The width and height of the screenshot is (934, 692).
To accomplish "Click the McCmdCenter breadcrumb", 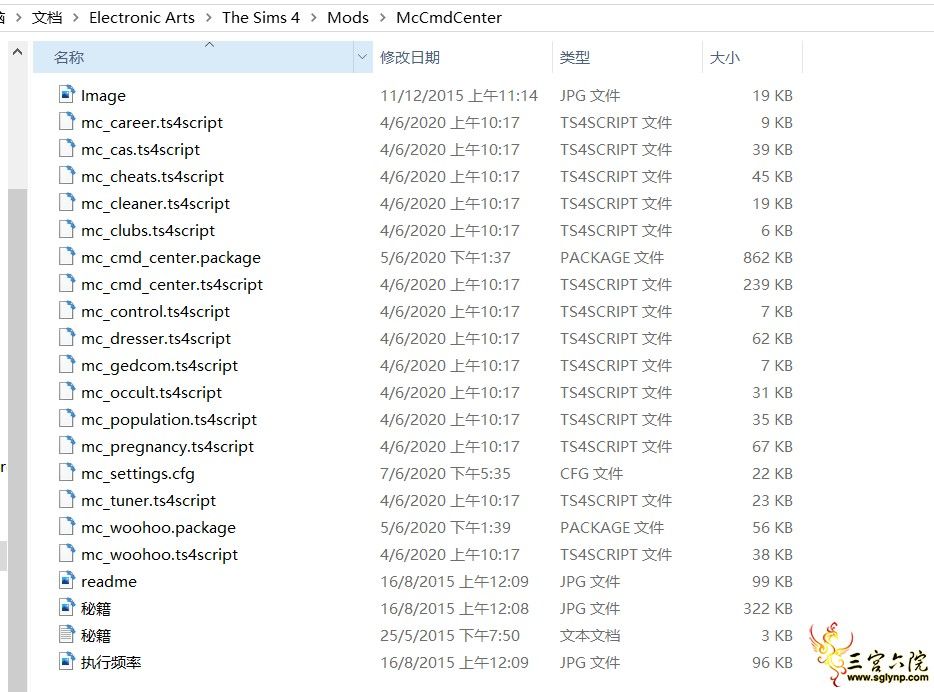I will [x=449, y=18].
